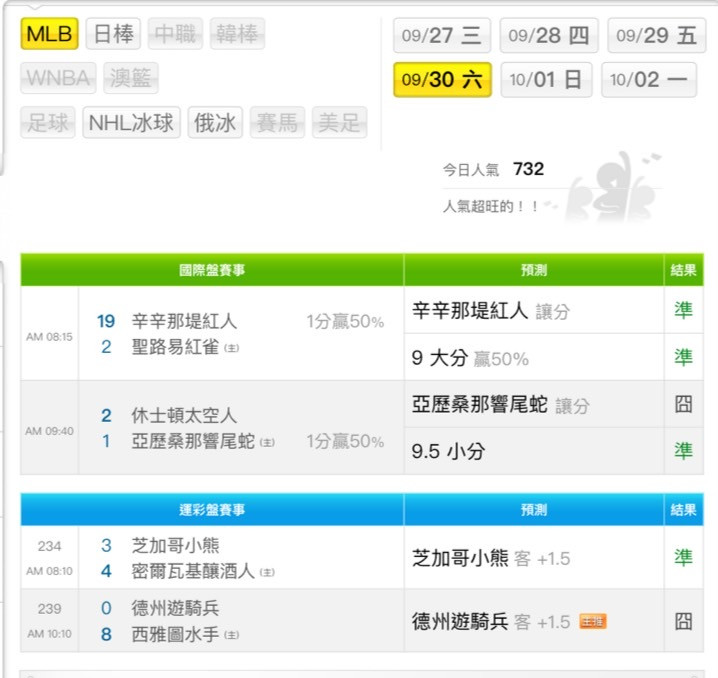The image size is (718, 678).
Task: Click the 今日人氣 732 counter
Action: pos(494,169)
